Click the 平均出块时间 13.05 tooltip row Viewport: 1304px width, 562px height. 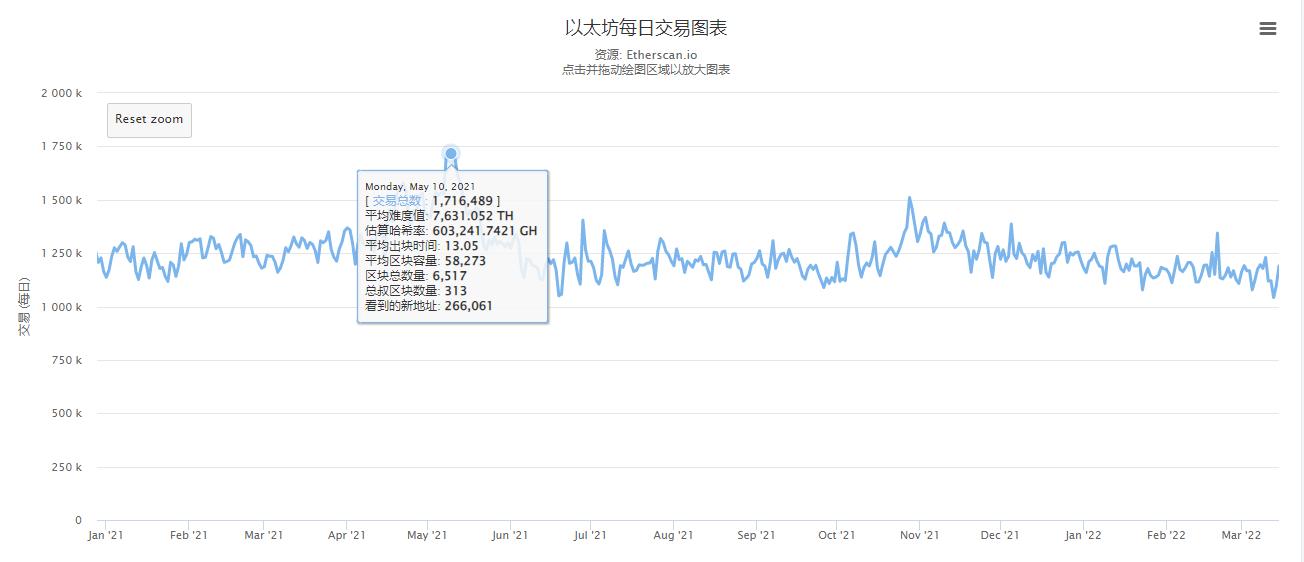[x=422, y=246]
